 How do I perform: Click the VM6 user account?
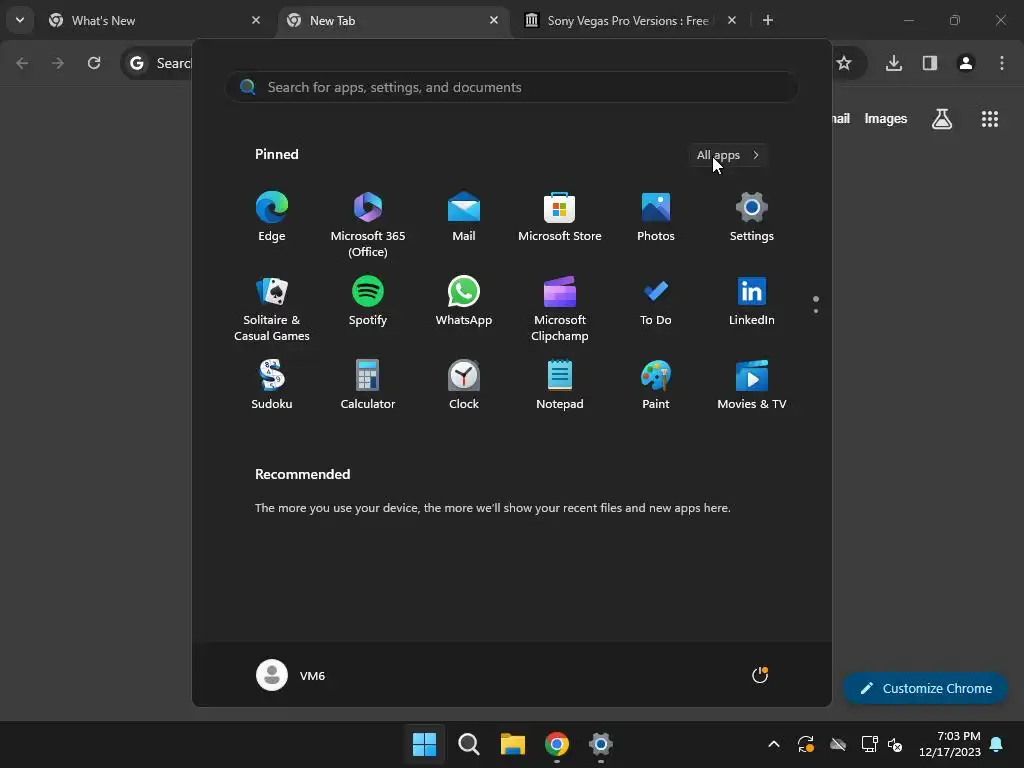[x=291, y=675]
